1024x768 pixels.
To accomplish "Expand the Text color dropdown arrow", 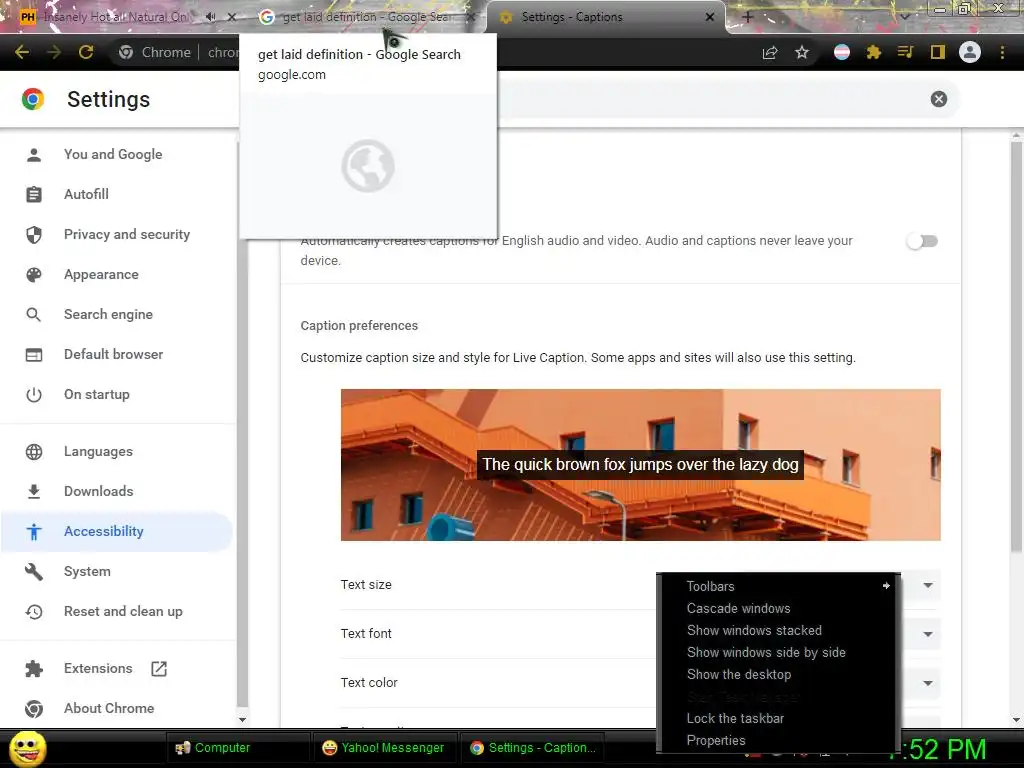I will [928, 683].
